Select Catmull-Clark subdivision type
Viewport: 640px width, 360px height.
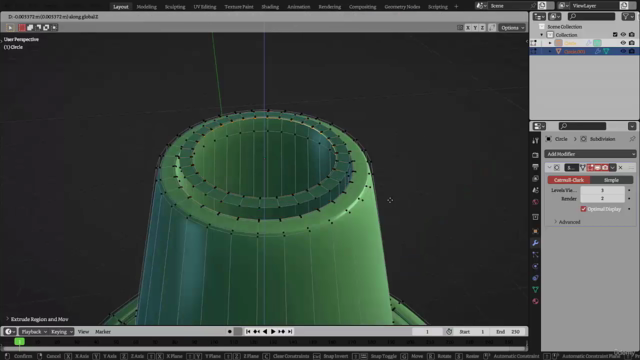point(569,180)
